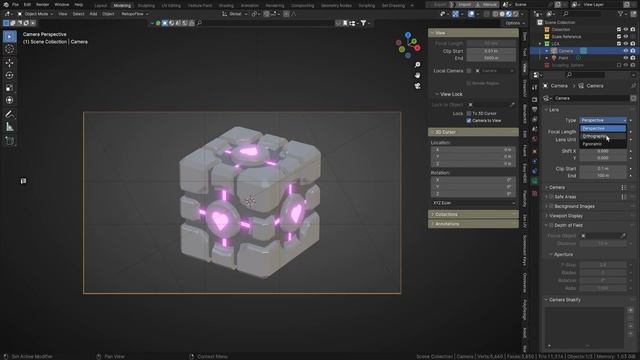Select the Annotate tool
The height and width of the screenshot is (360, 640).
[x=9, y=114]
